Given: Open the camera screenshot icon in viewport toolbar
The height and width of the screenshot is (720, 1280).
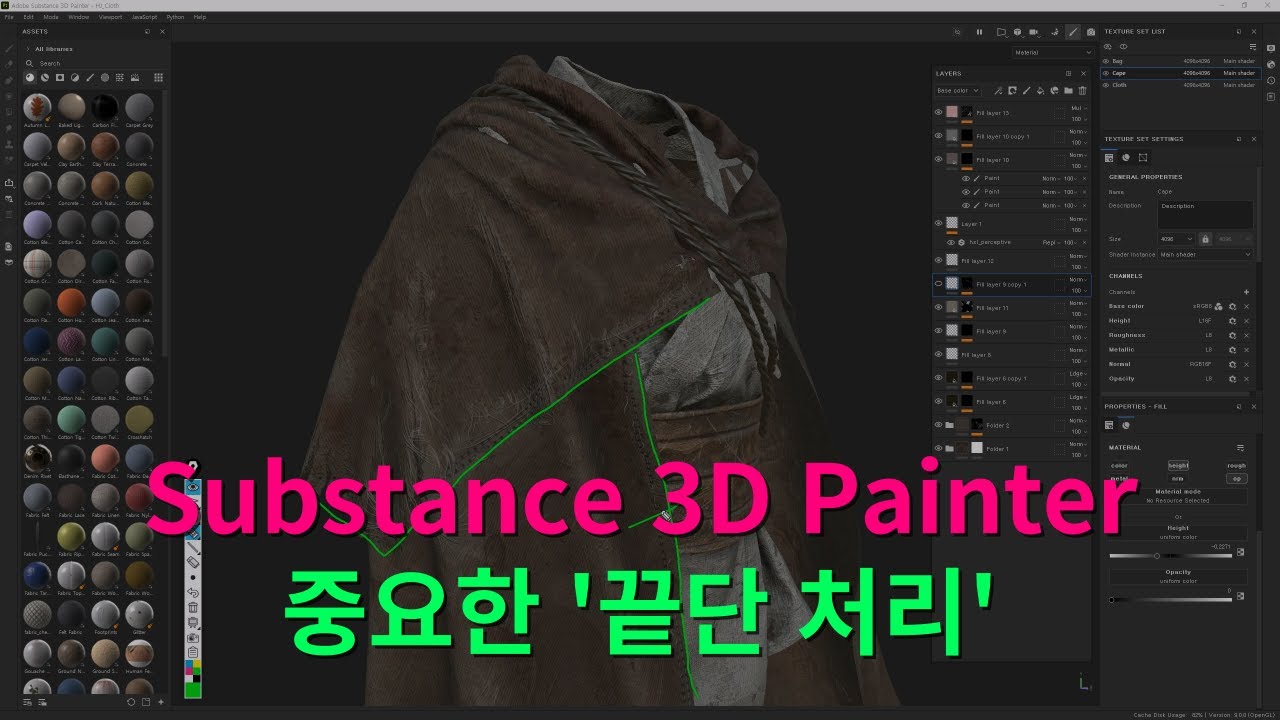Looking at the screenshot, I should pyautogui.click(x=1091, y=32).
